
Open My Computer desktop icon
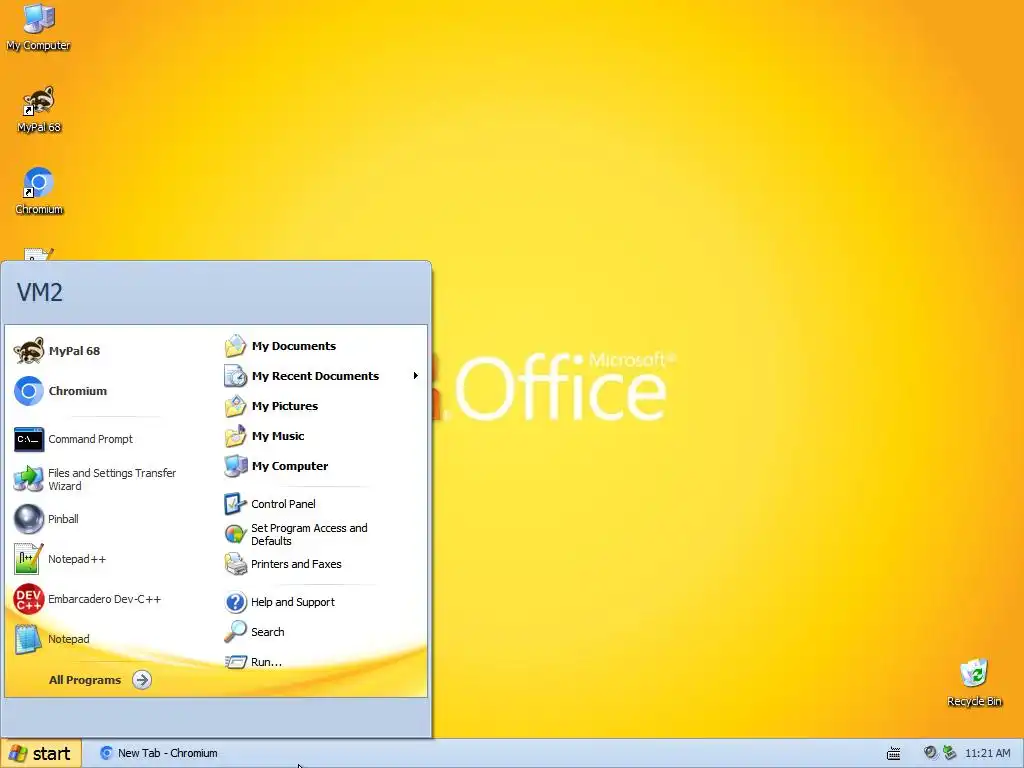point(39,26)
